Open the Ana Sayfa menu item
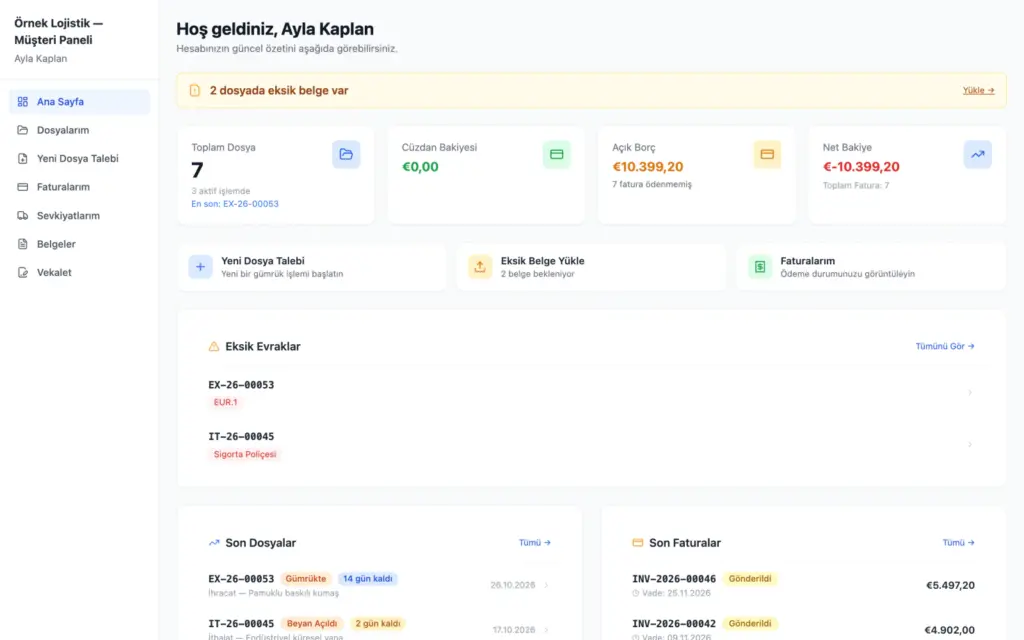The height and width of the screenshot is (640, 1024). pos(80,102)
